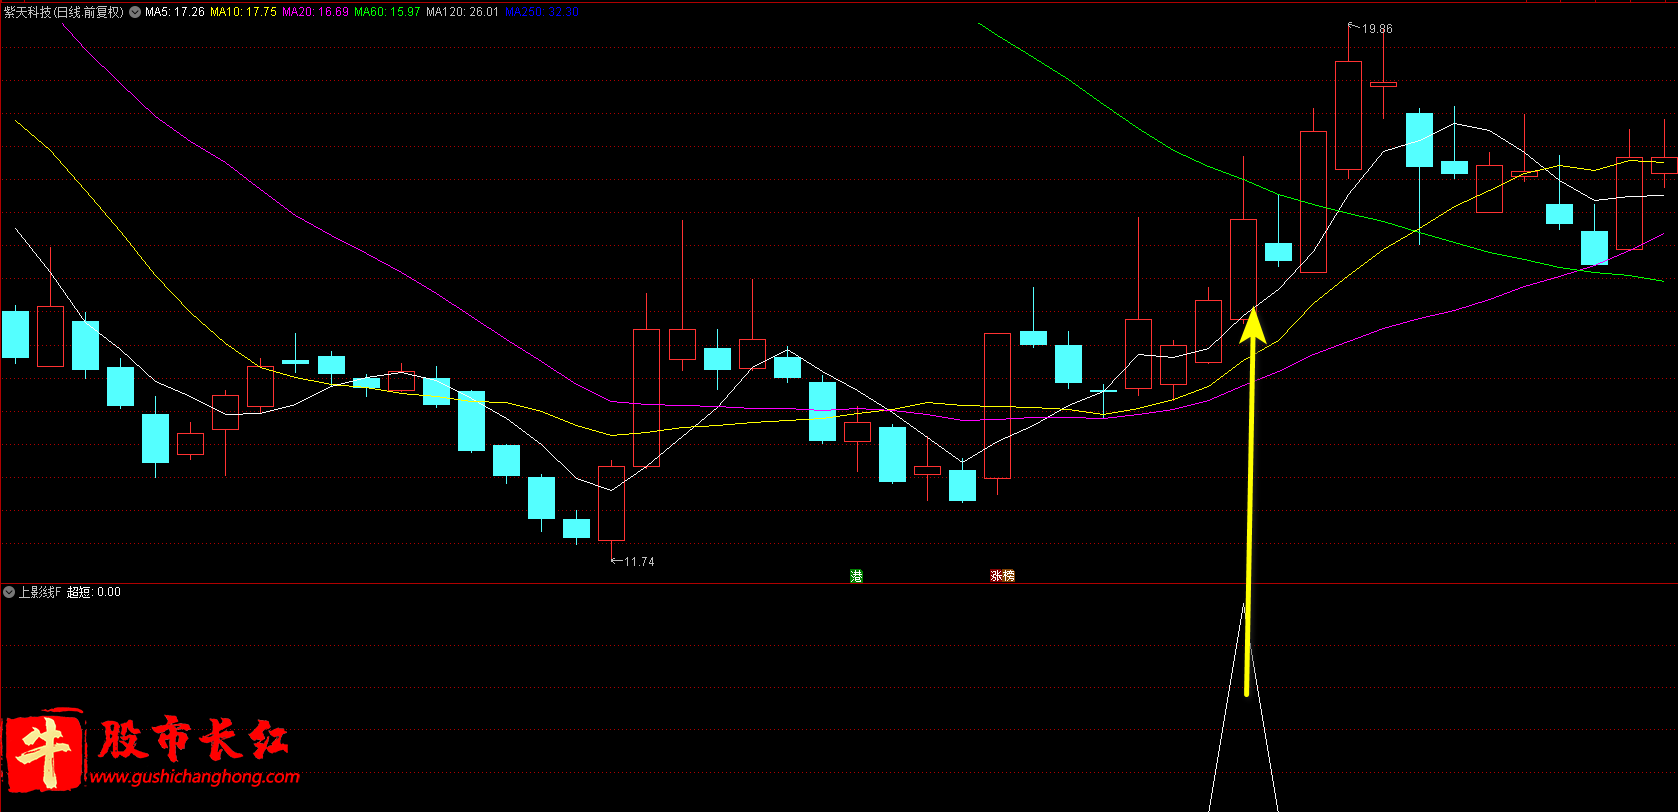Click the 11.74 low price label
Image resolution: width=1678 pixels, height=812 pixels.
click(x=639, y=562)
